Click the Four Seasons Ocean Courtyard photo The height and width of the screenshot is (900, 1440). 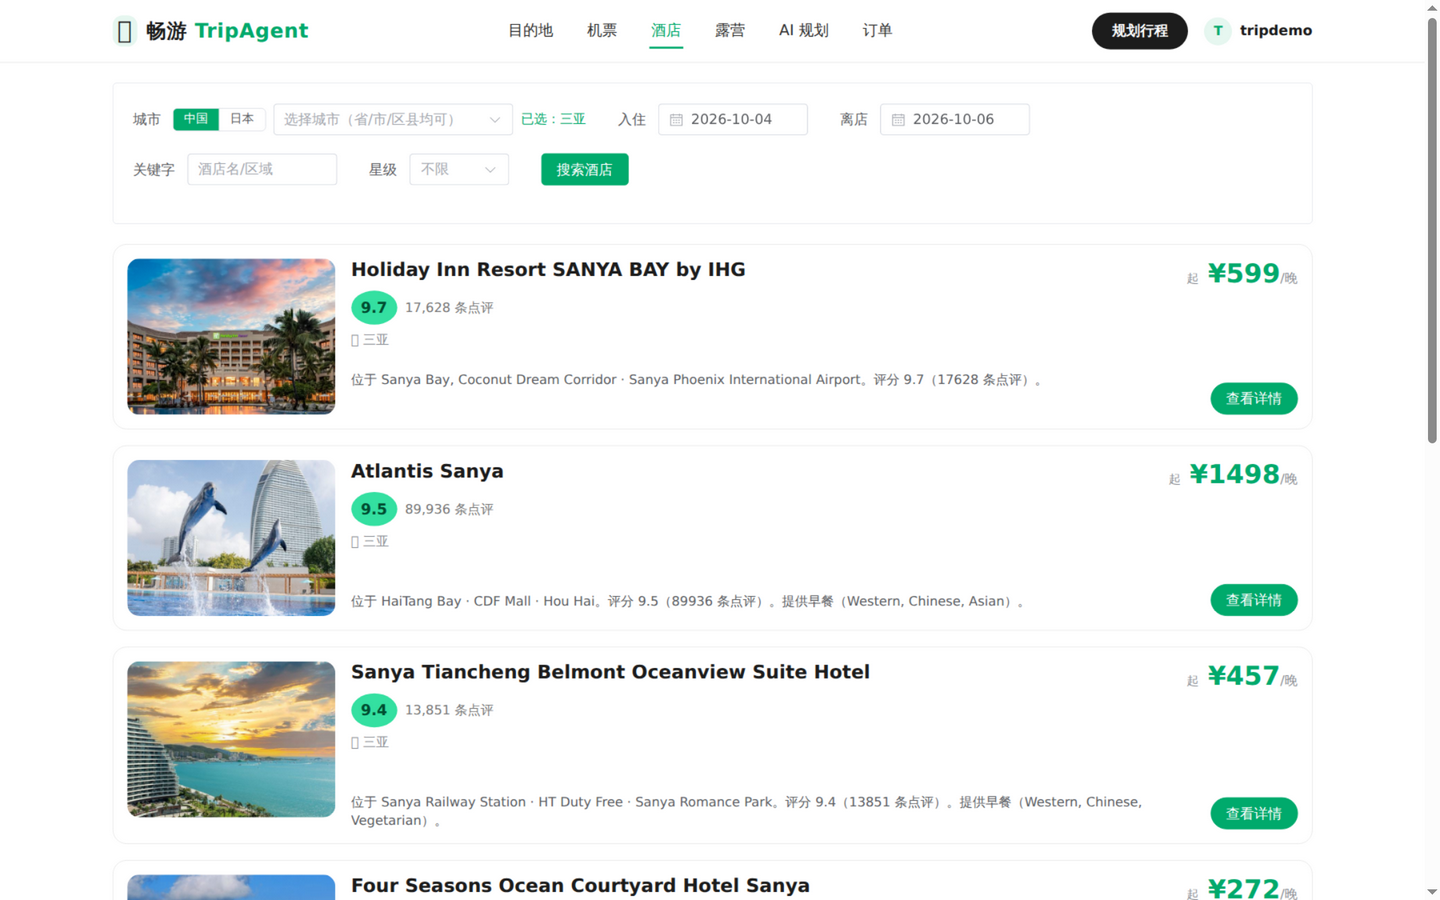pos(231,887)
